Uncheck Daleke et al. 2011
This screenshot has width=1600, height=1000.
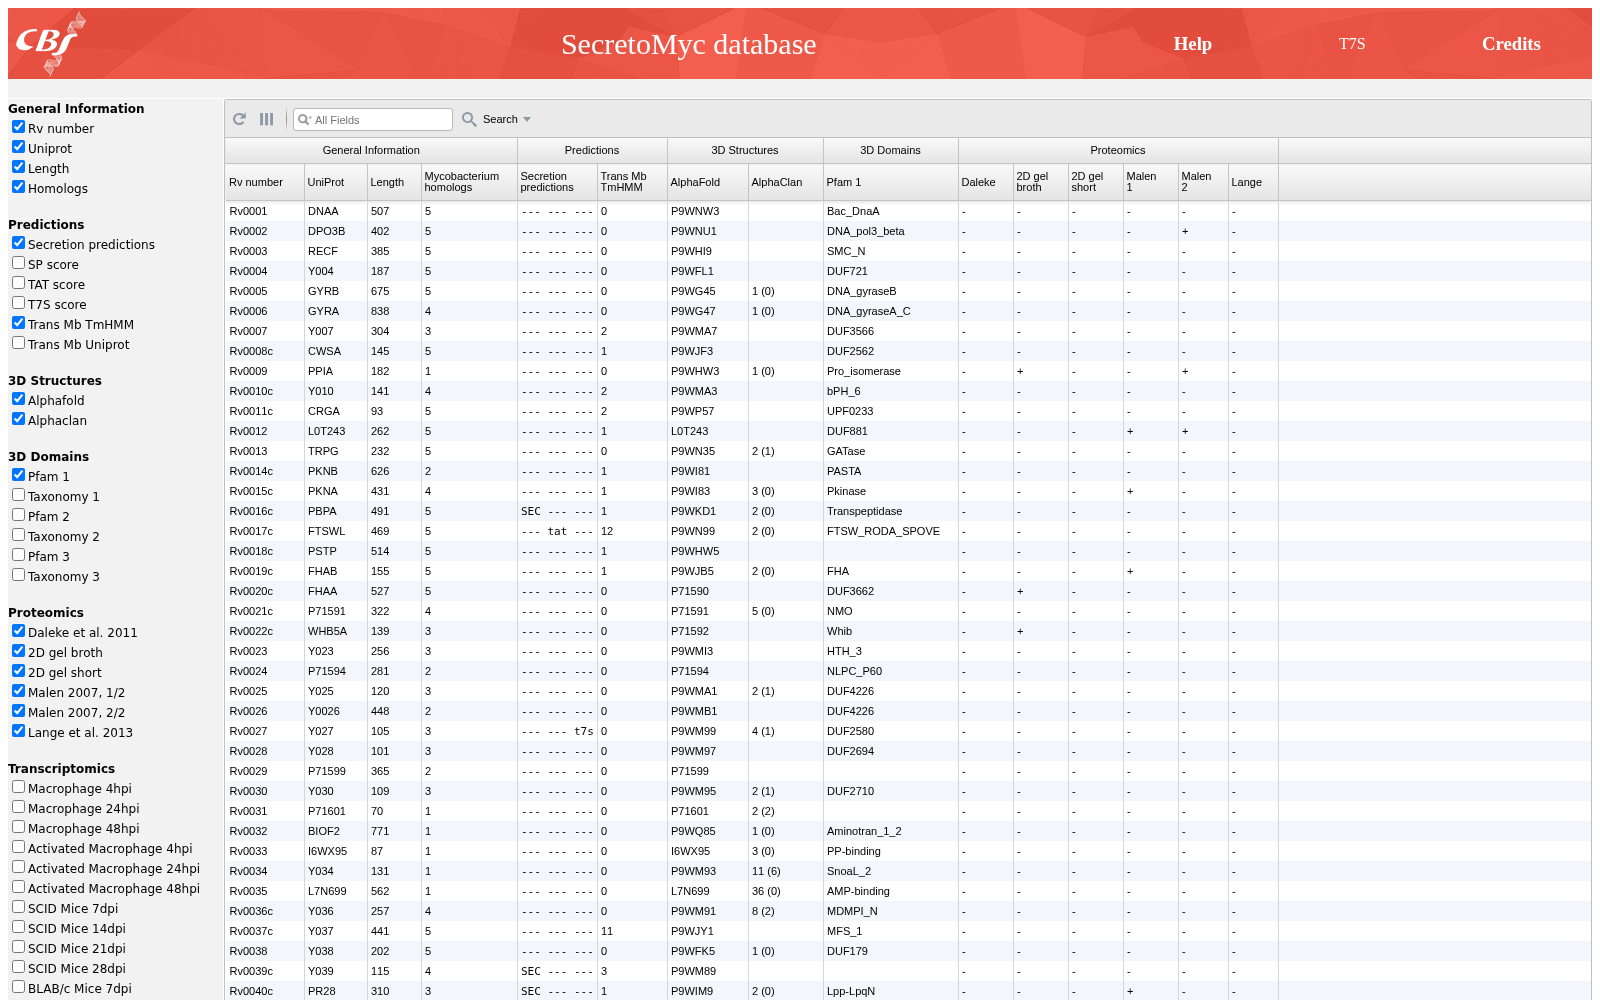(18, 631)
